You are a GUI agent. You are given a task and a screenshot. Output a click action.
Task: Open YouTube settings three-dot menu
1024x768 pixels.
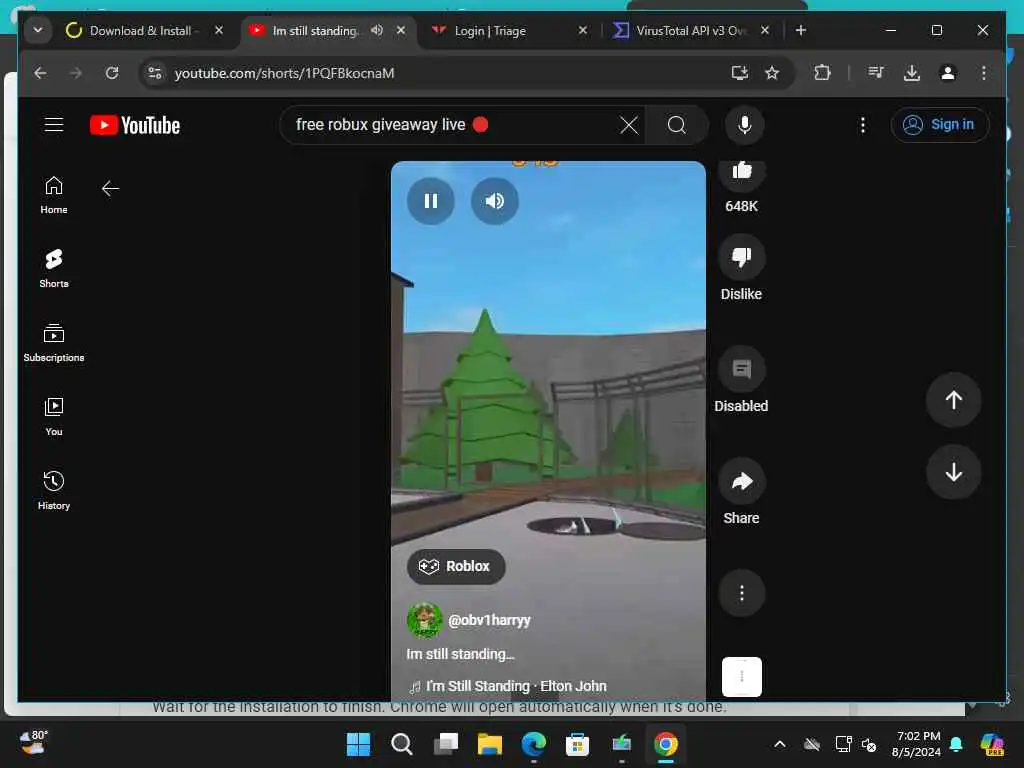pos(863,125)
